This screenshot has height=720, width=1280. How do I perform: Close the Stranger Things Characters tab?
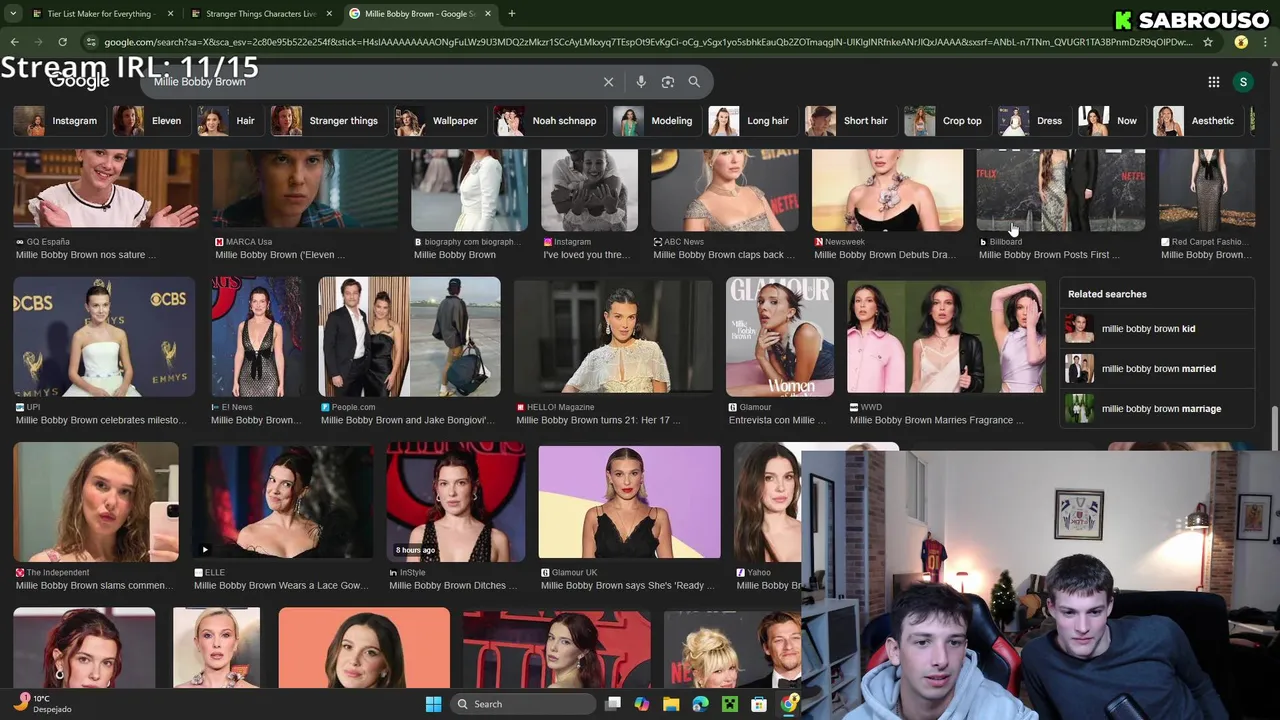point(329,14)
